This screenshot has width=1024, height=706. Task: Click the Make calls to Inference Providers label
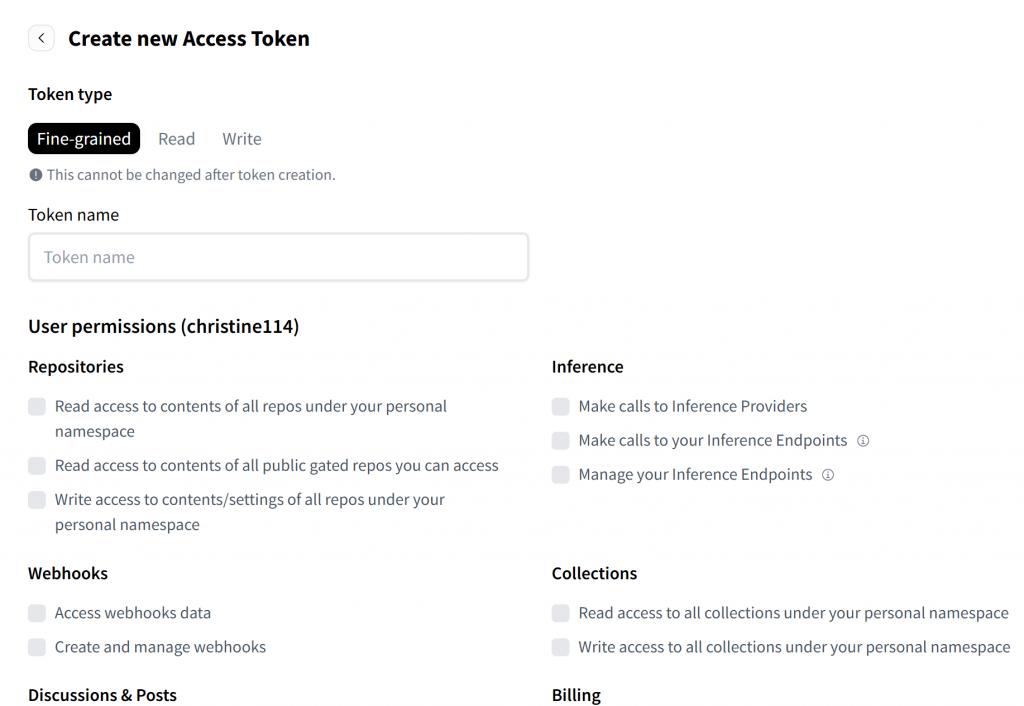point(692,407)
